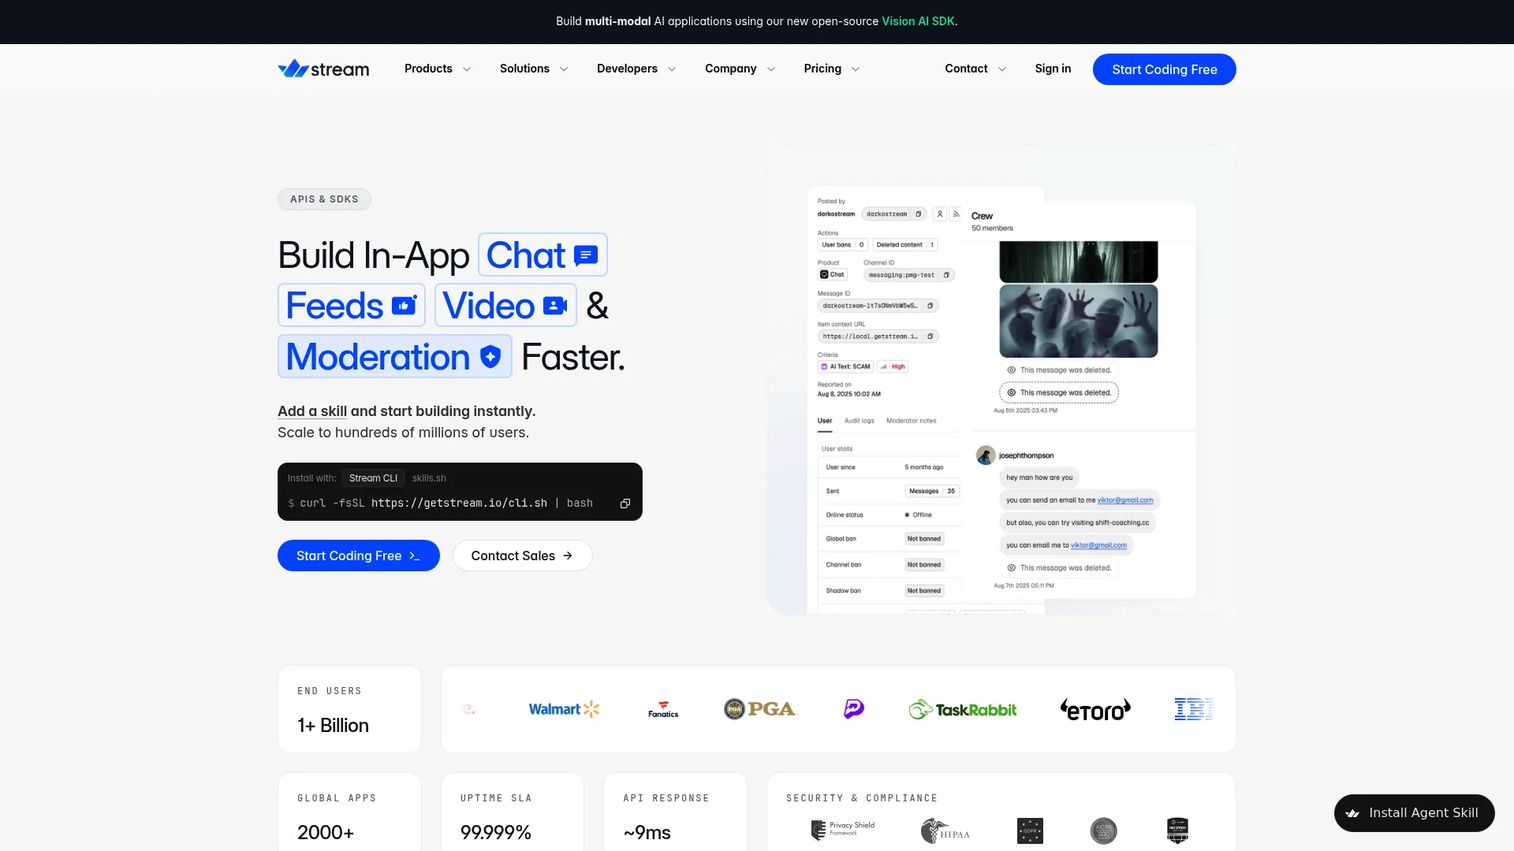
Task: Open the Contact dropdown
Action: pos(976,69)
